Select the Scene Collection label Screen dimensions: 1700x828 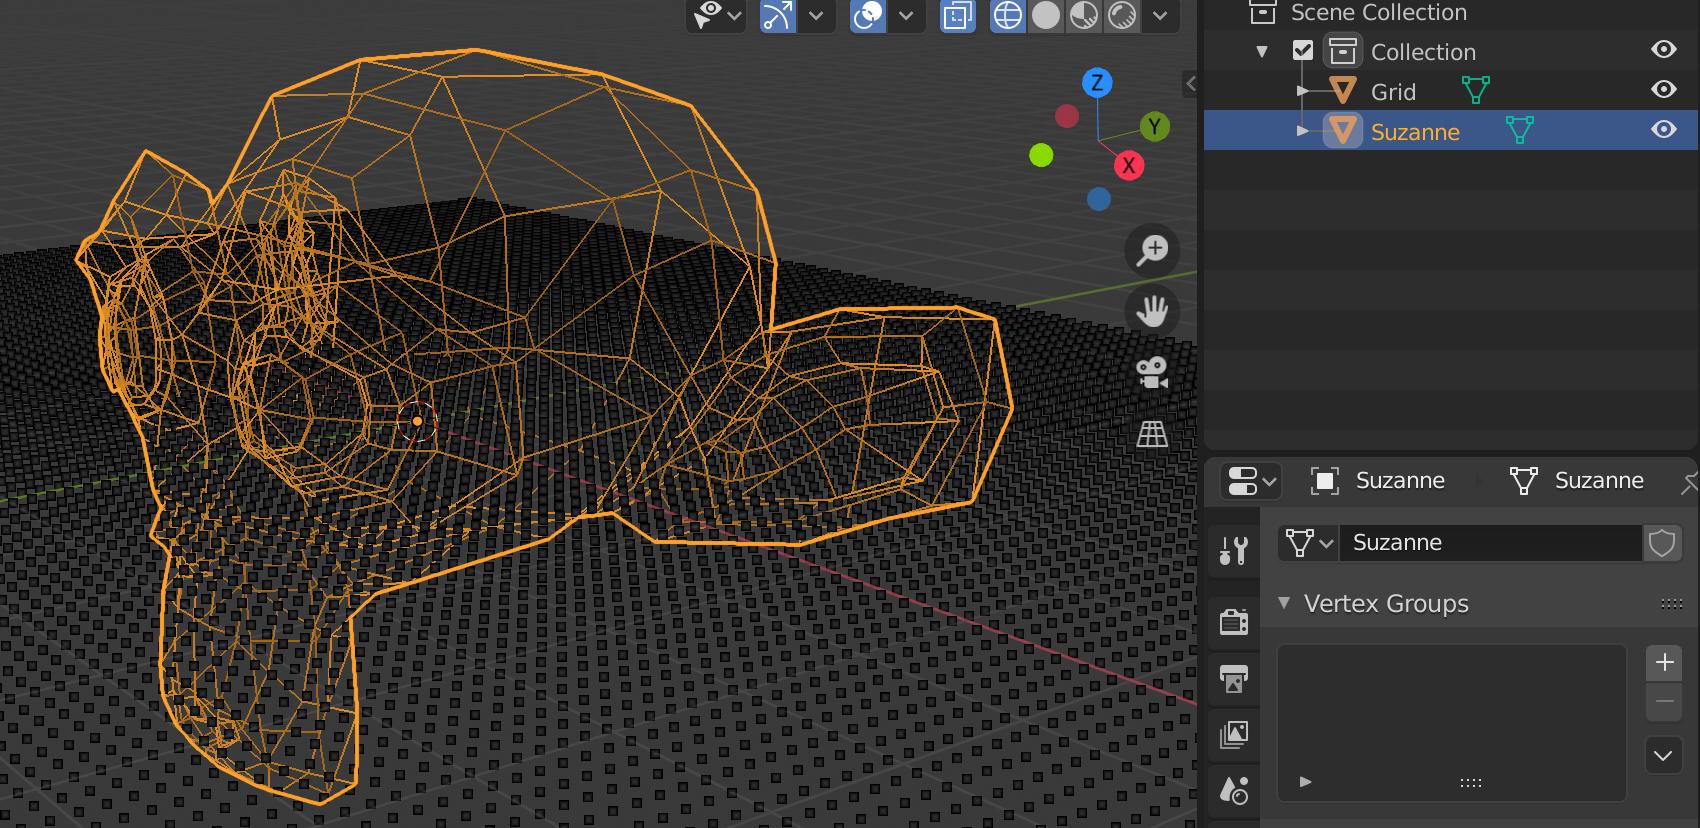coord(1378,13)
